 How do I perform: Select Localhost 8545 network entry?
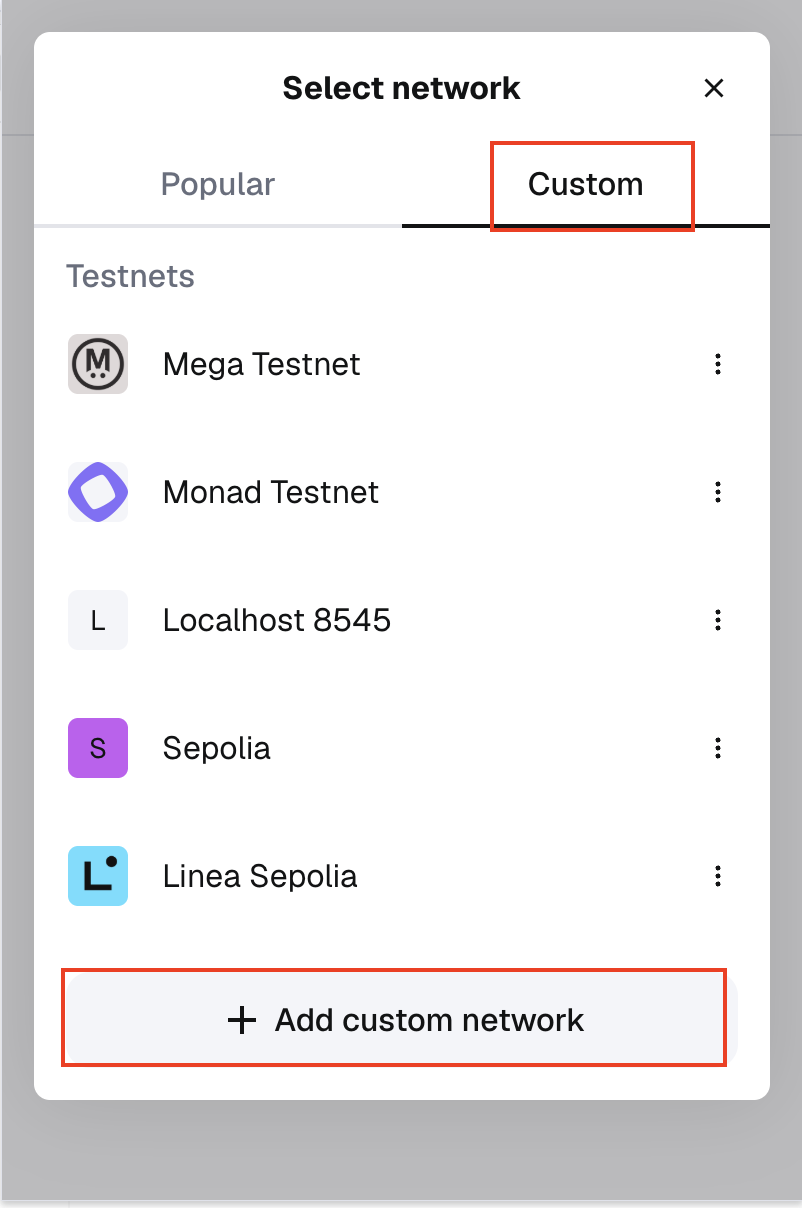pos(277,620)
